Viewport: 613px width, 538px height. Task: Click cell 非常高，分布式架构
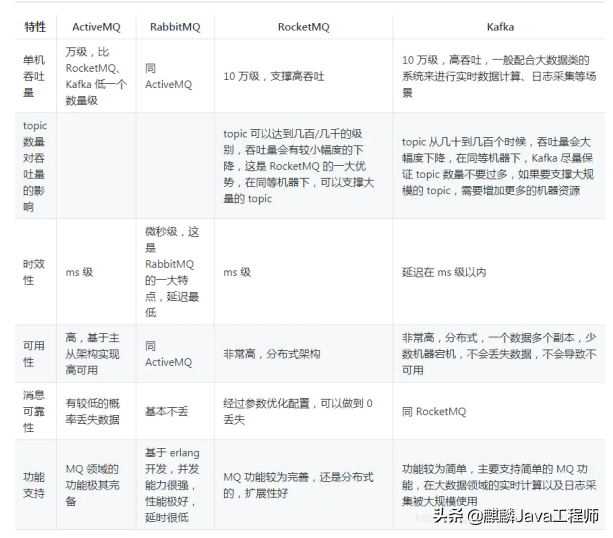[x=272, y=354]
